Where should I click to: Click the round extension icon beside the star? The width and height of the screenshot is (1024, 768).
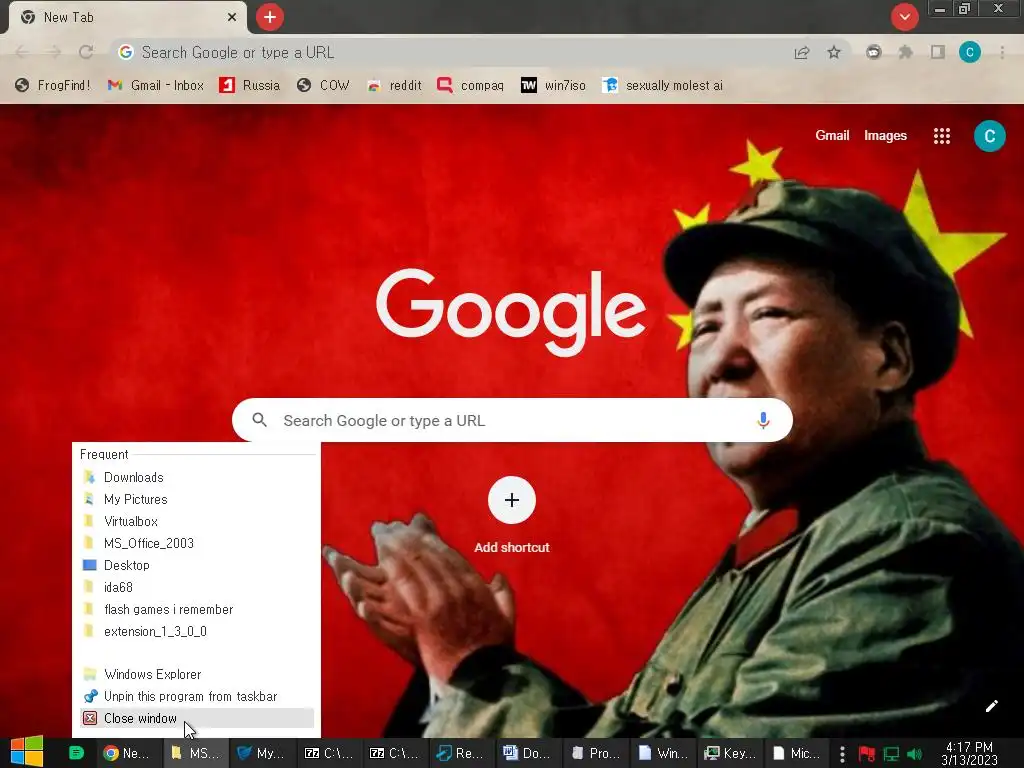[874, 52]
